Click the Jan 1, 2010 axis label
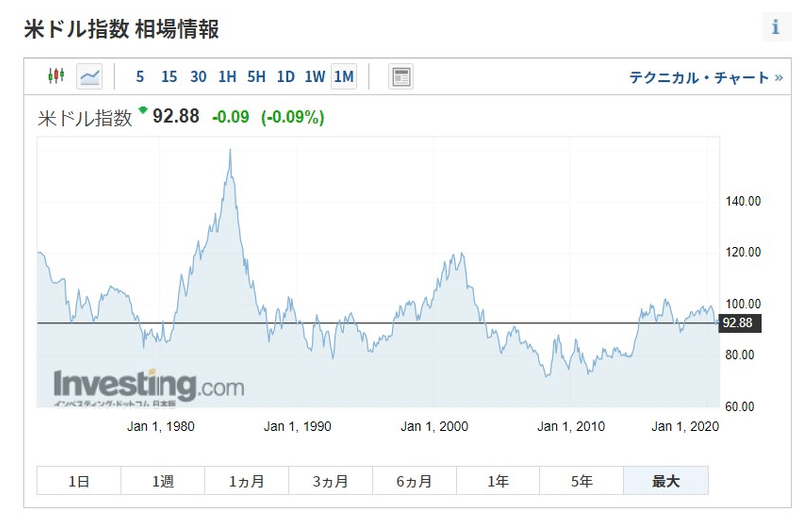The image size is (800, 528). [x=571, y=426]
